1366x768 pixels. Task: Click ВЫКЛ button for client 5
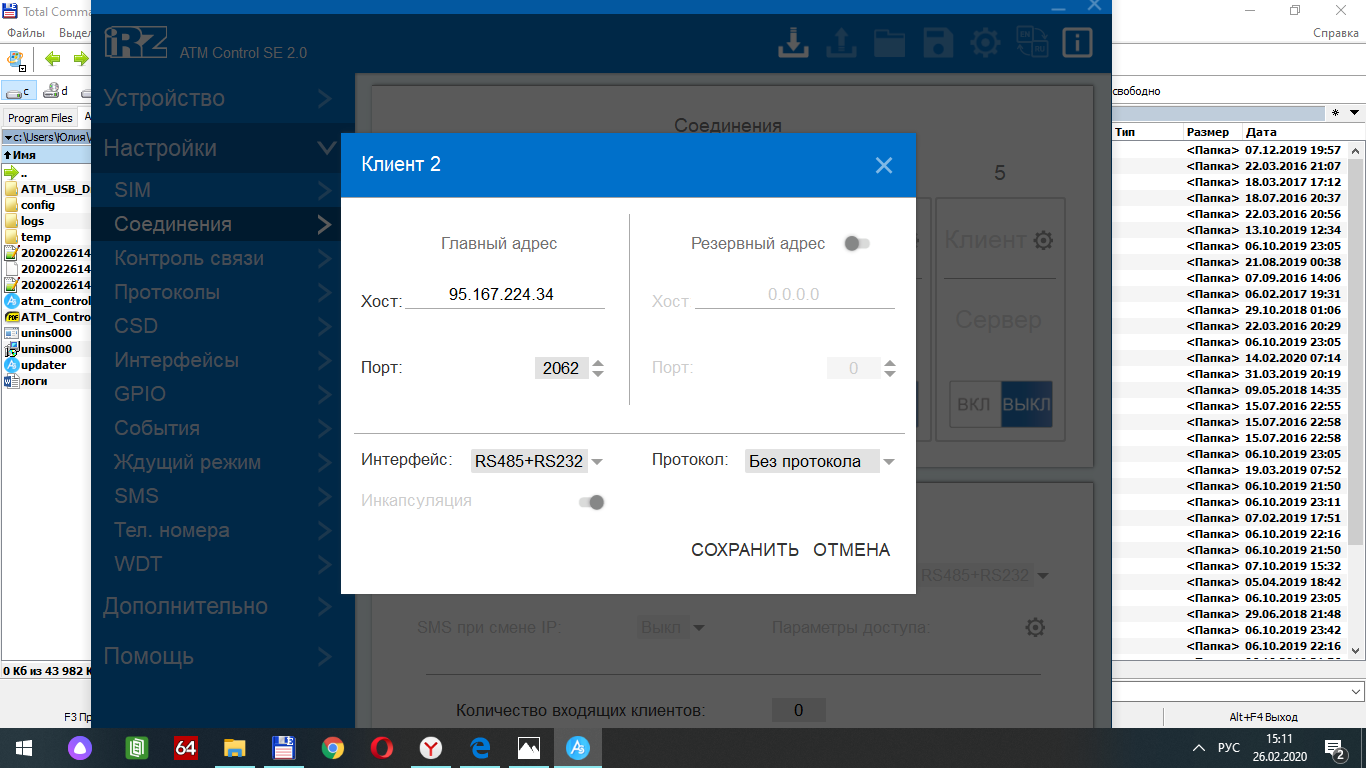tap(1026, 405)
